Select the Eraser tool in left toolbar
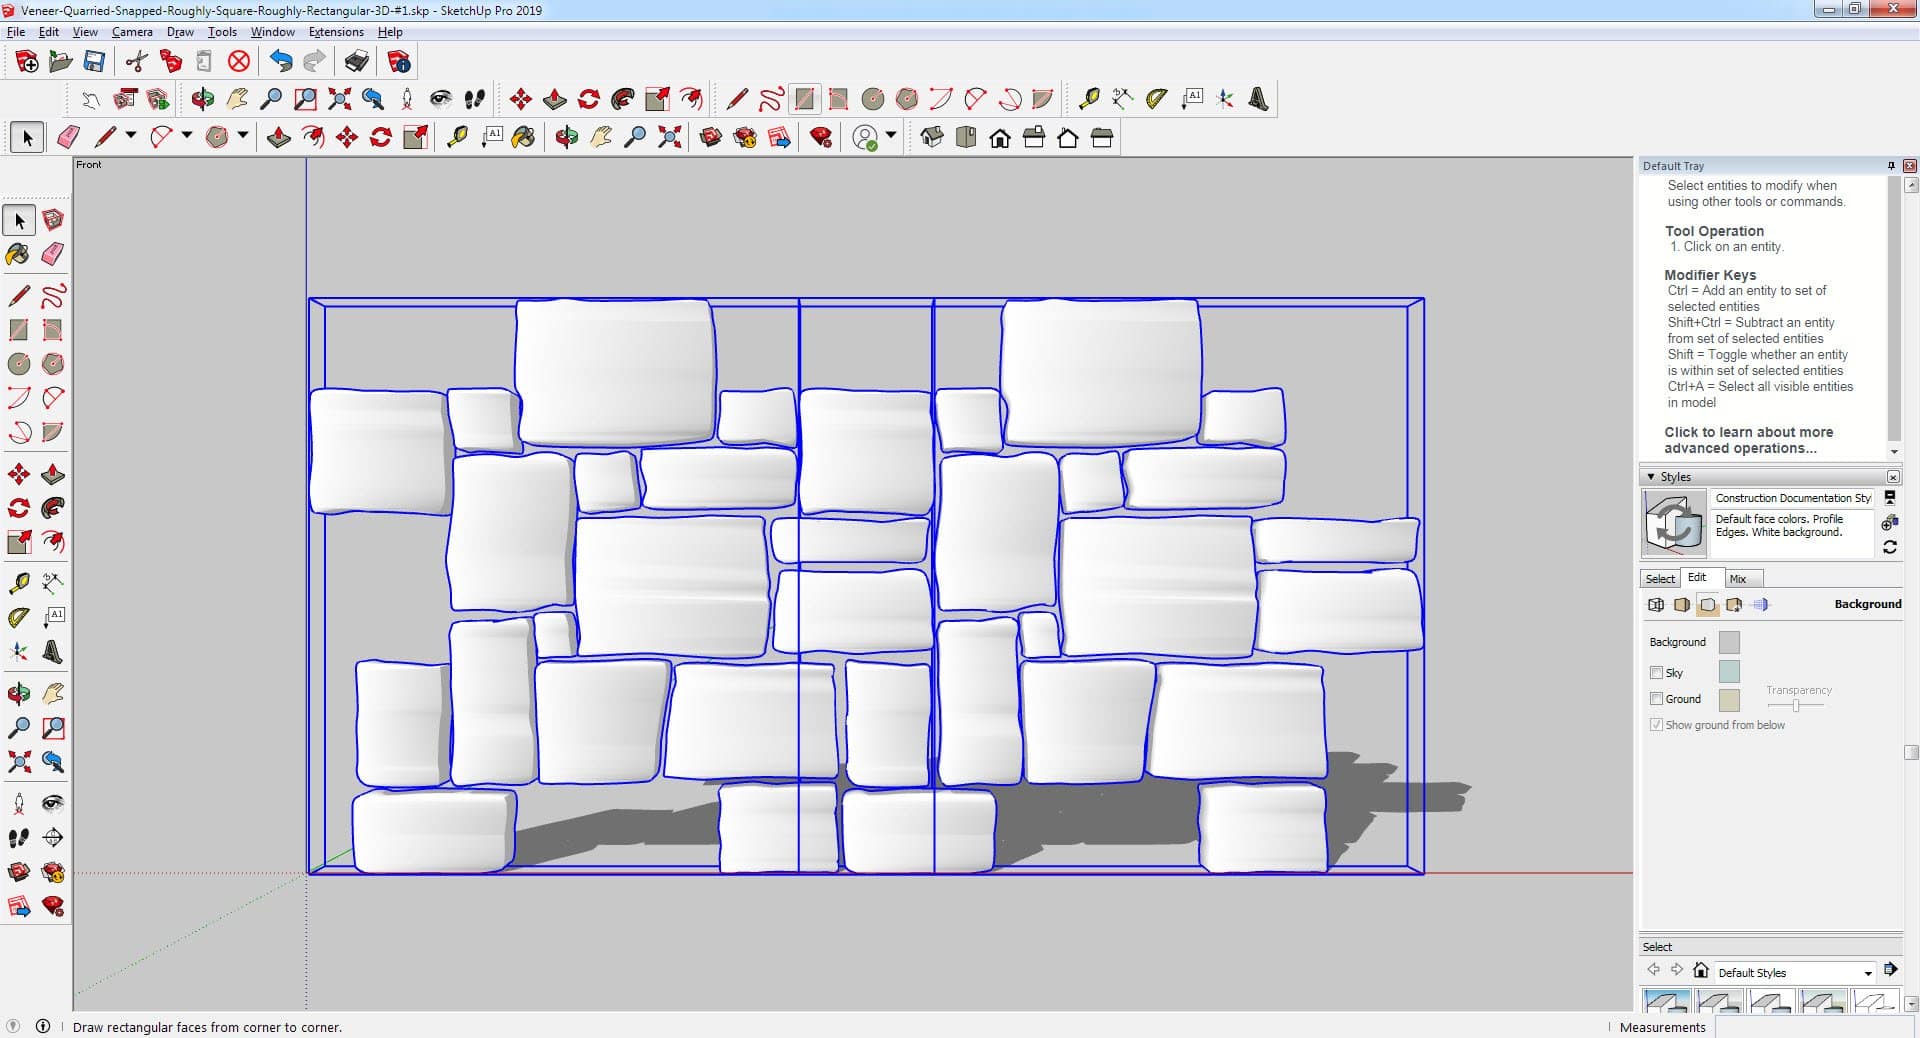 53,254
